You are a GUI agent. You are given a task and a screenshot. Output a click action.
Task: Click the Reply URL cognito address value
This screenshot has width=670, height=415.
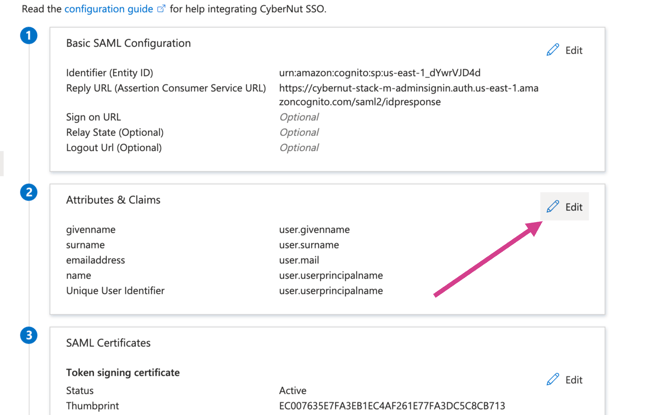[x=408, y=95]
